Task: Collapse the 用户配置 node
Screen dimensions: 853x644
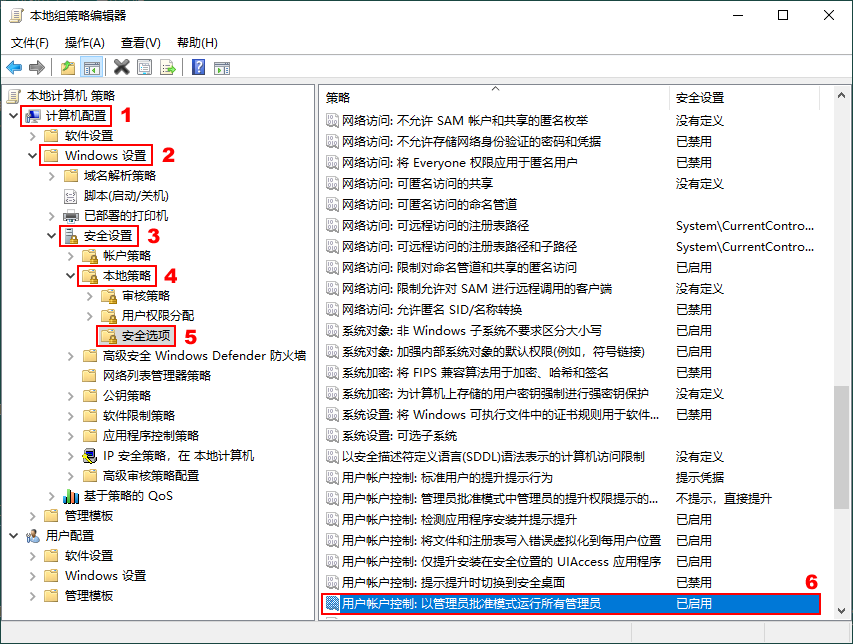Action: click(14, 536)
